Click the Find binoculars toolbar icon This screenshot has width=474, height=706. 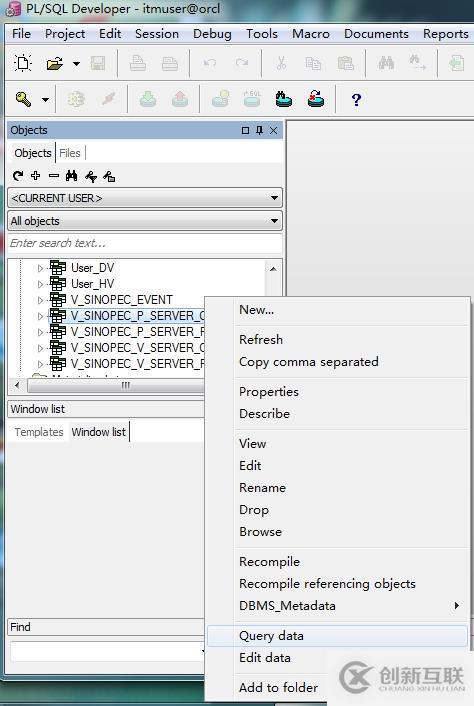pyautogui.click(x=386, y=63)
